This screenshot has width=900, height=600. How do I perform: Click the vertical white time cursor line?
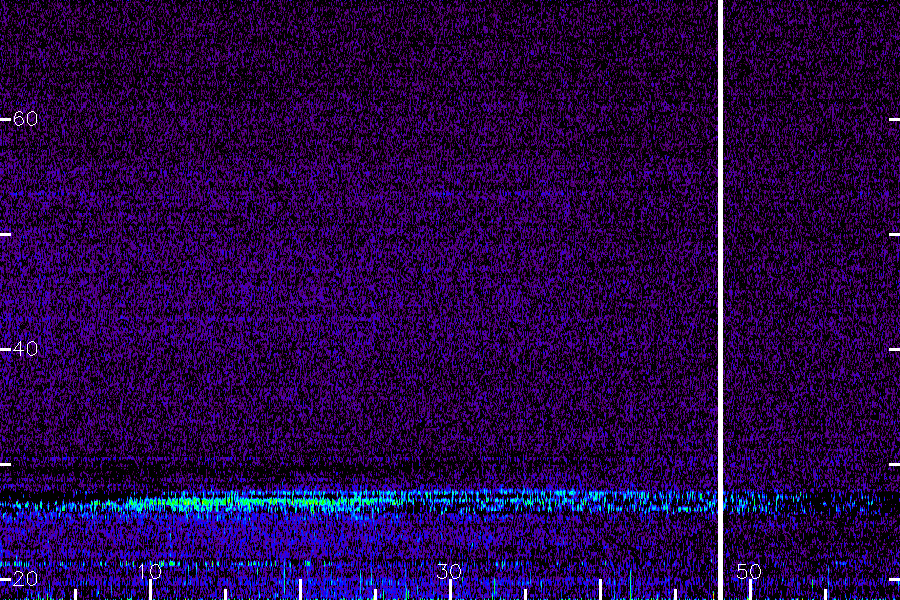coord(720,300)
